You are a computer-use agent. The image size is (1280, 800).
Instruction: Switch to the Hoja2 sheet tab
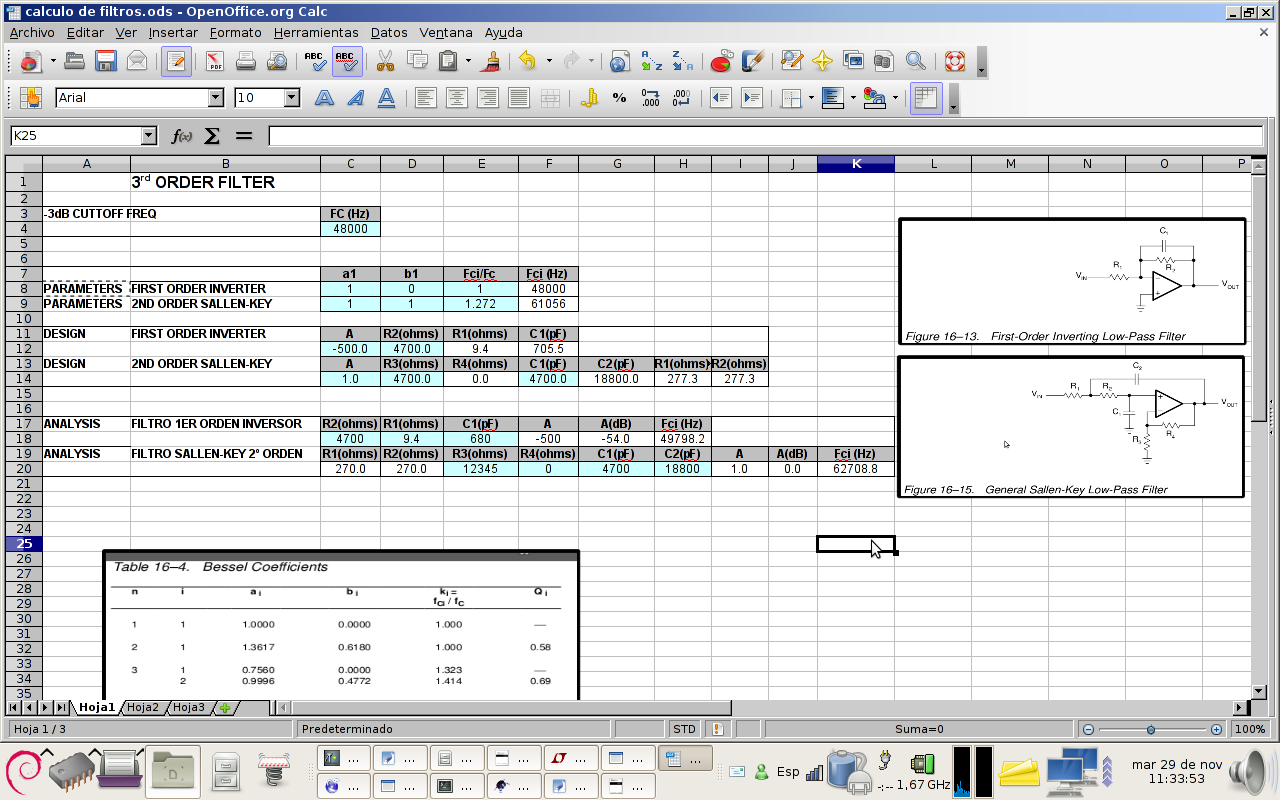(x=143, y=708)
